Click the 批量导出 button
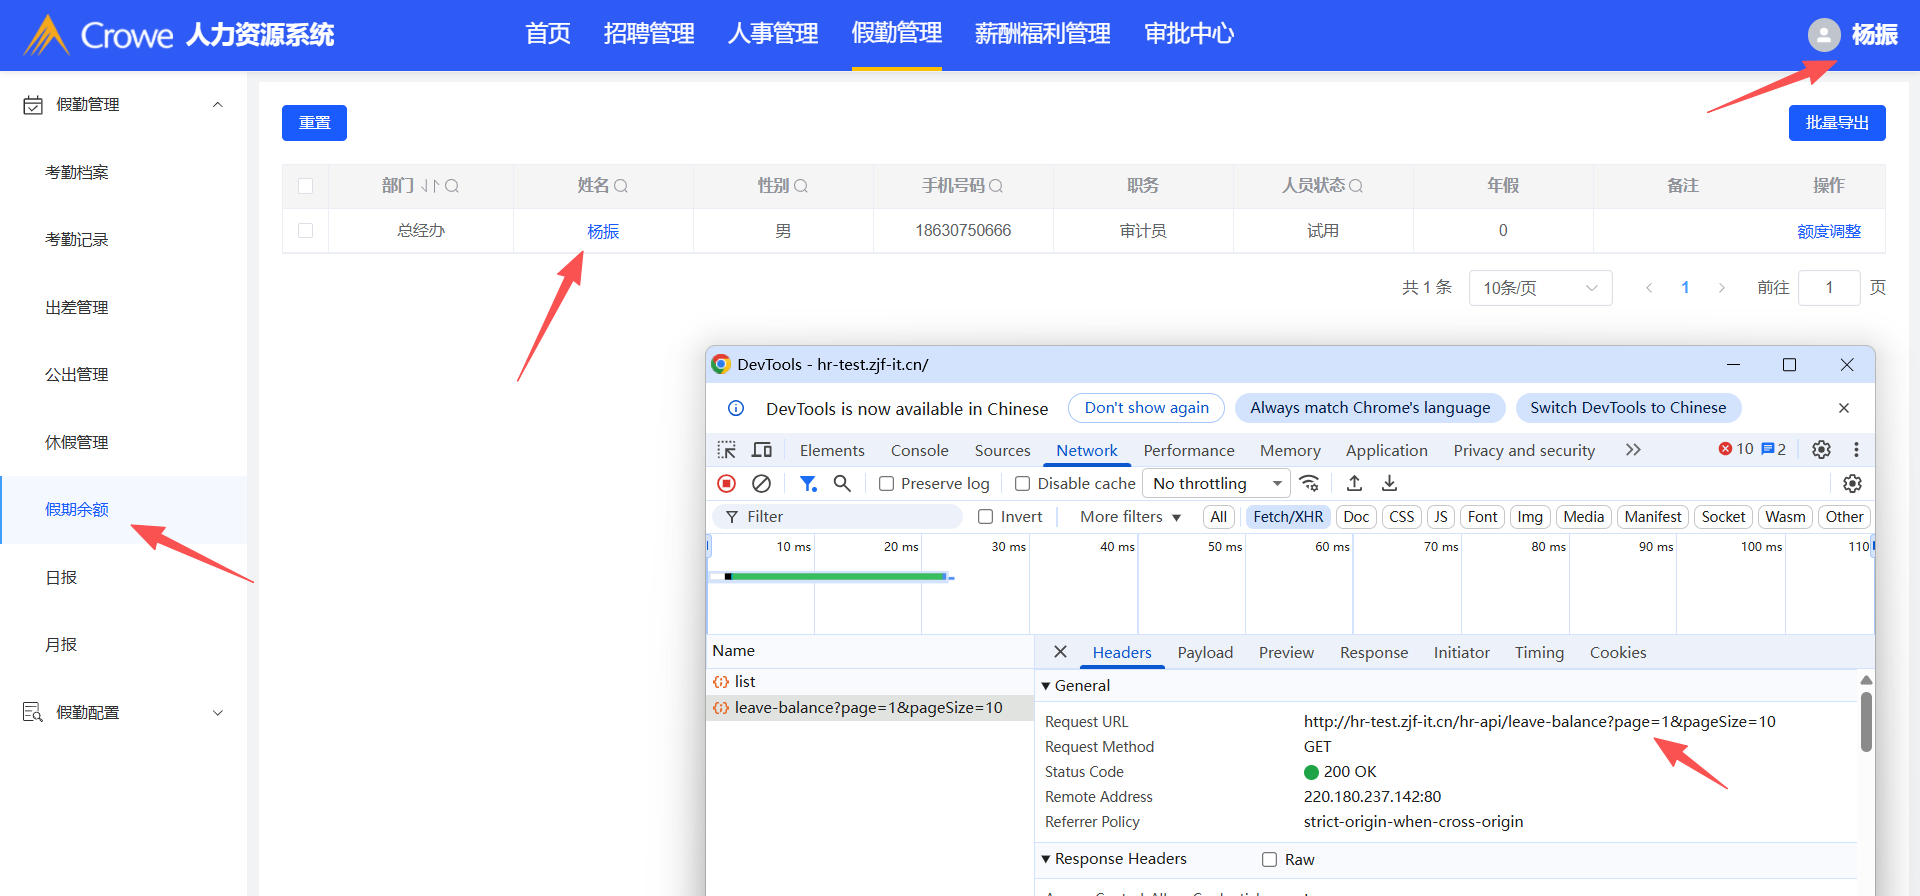Viewport: 1920px width, 896px height. click(1836, 123)
